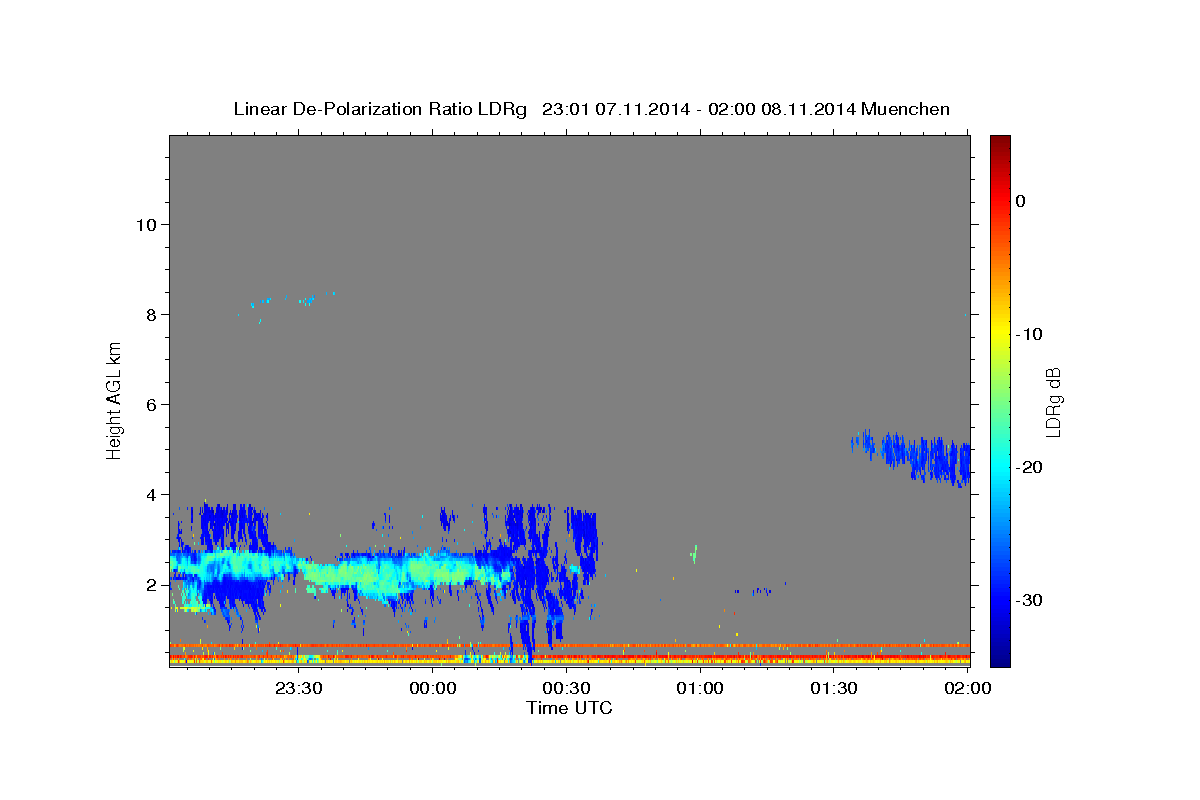Click the colorbar value '-30'
This screenshot has height=800, width=1200.
coord(1029,600)
